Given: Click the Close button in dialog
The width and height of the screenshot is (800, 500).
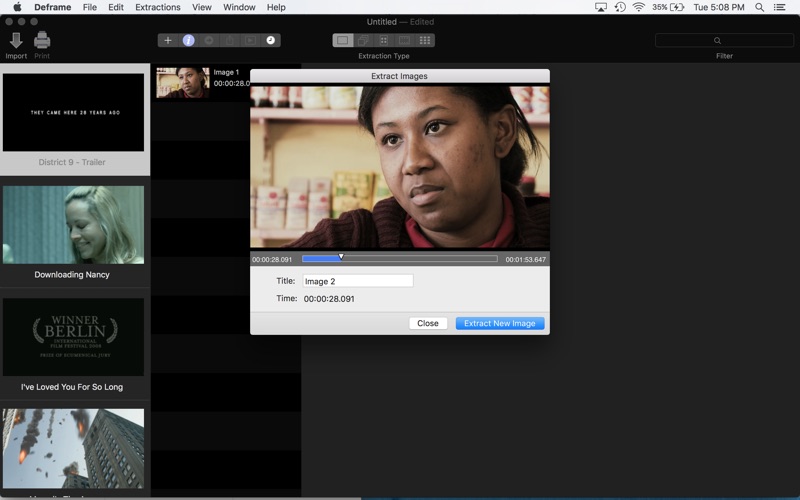Looking at the screenshot, I should [x=428, y=323].
